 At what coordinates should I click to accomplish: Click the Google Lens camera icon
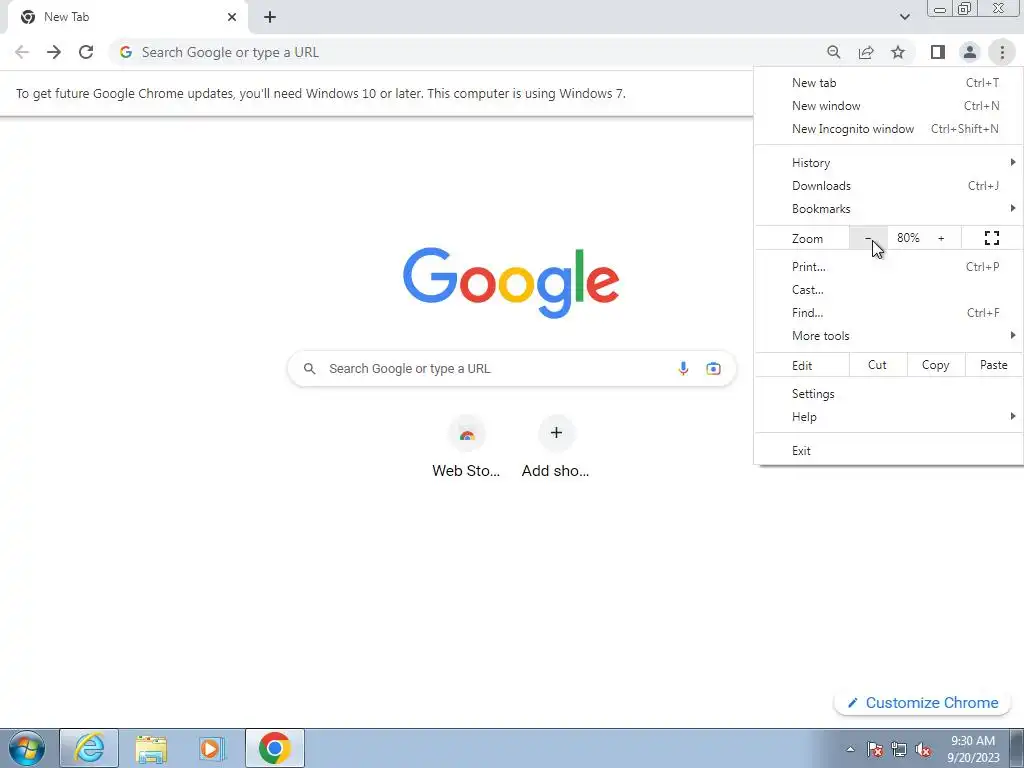[x=713, y=368]
